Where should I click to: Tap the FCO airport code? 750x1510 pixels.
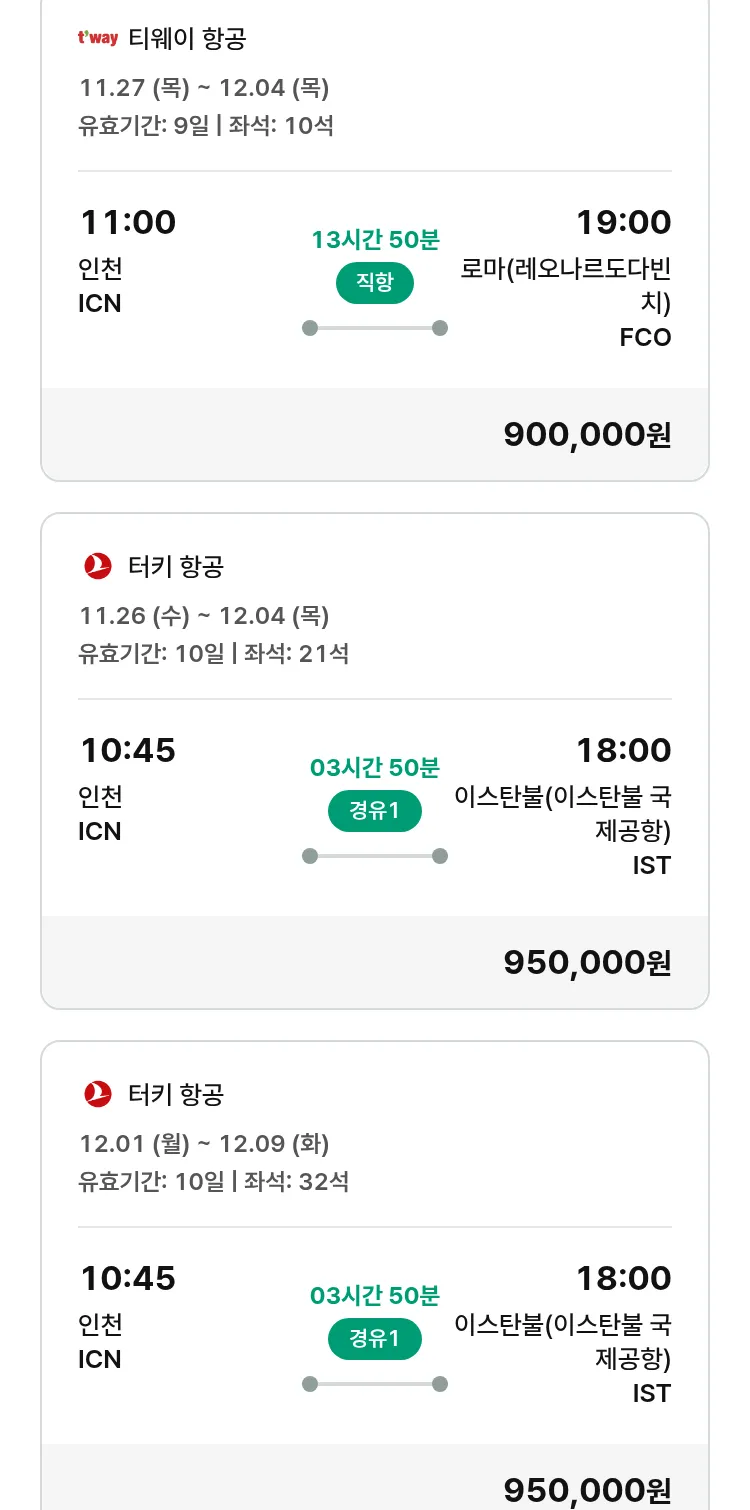[645, 337]
